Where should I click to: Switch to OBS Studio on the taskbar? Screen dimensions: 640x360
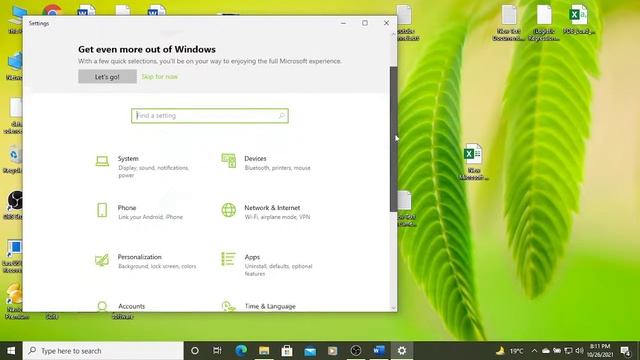356,351
